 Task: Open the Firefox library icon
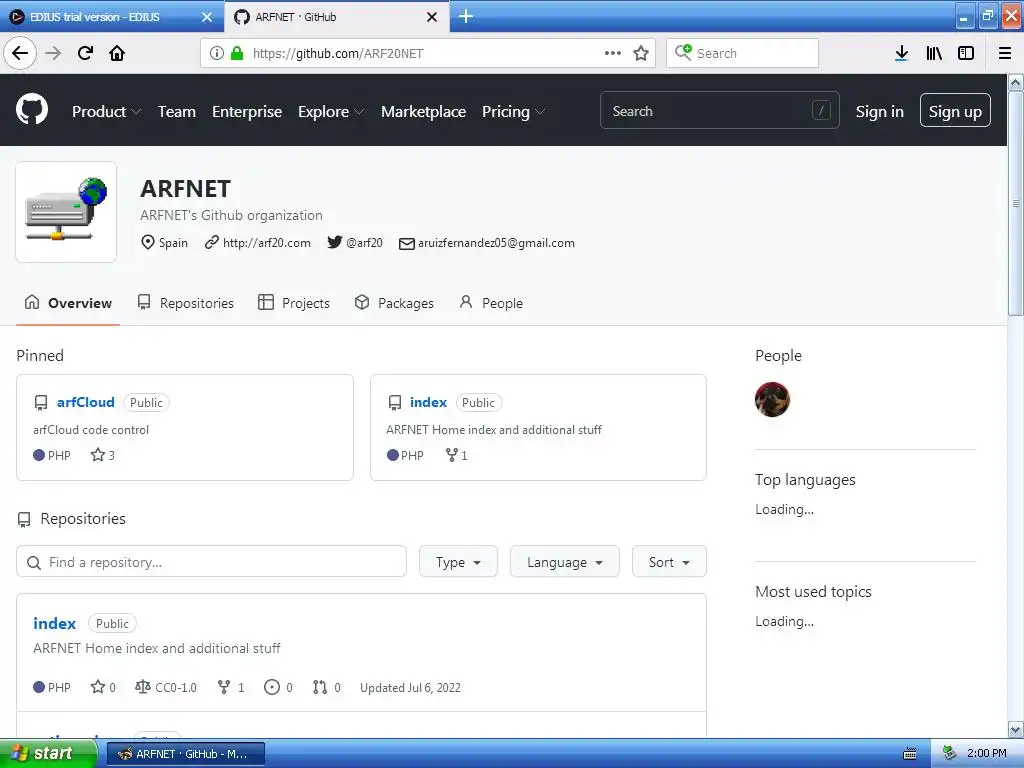click(934, 53)
